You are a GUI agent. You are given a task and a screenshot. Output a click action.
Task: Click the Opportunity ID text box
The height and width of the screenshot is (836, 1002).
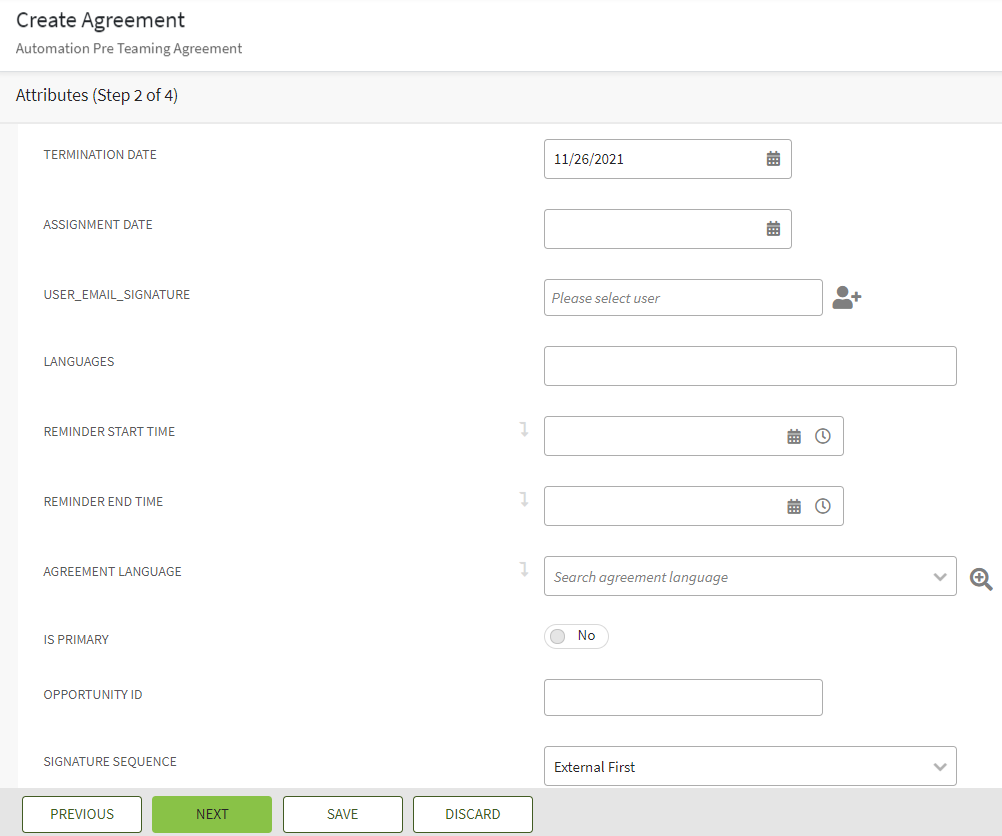click(x=683, y=698)
